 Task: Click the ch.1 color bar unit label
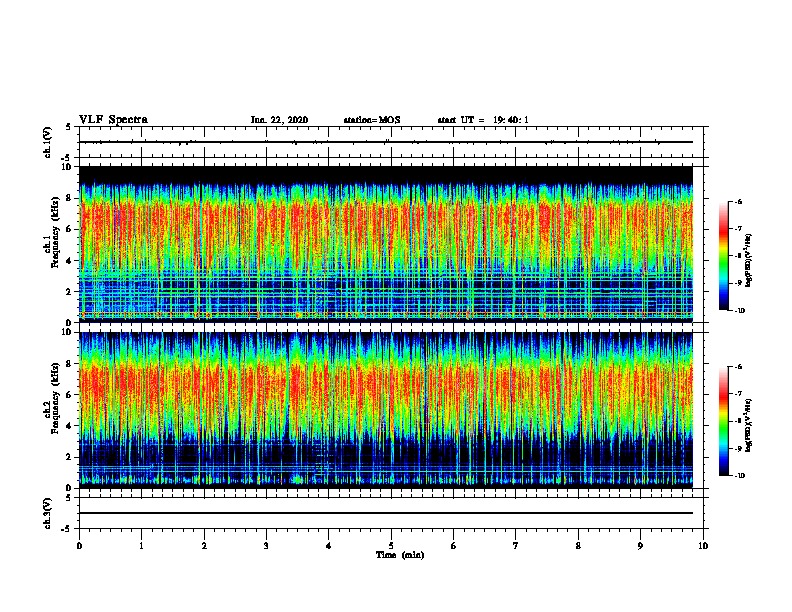point(749,260)
